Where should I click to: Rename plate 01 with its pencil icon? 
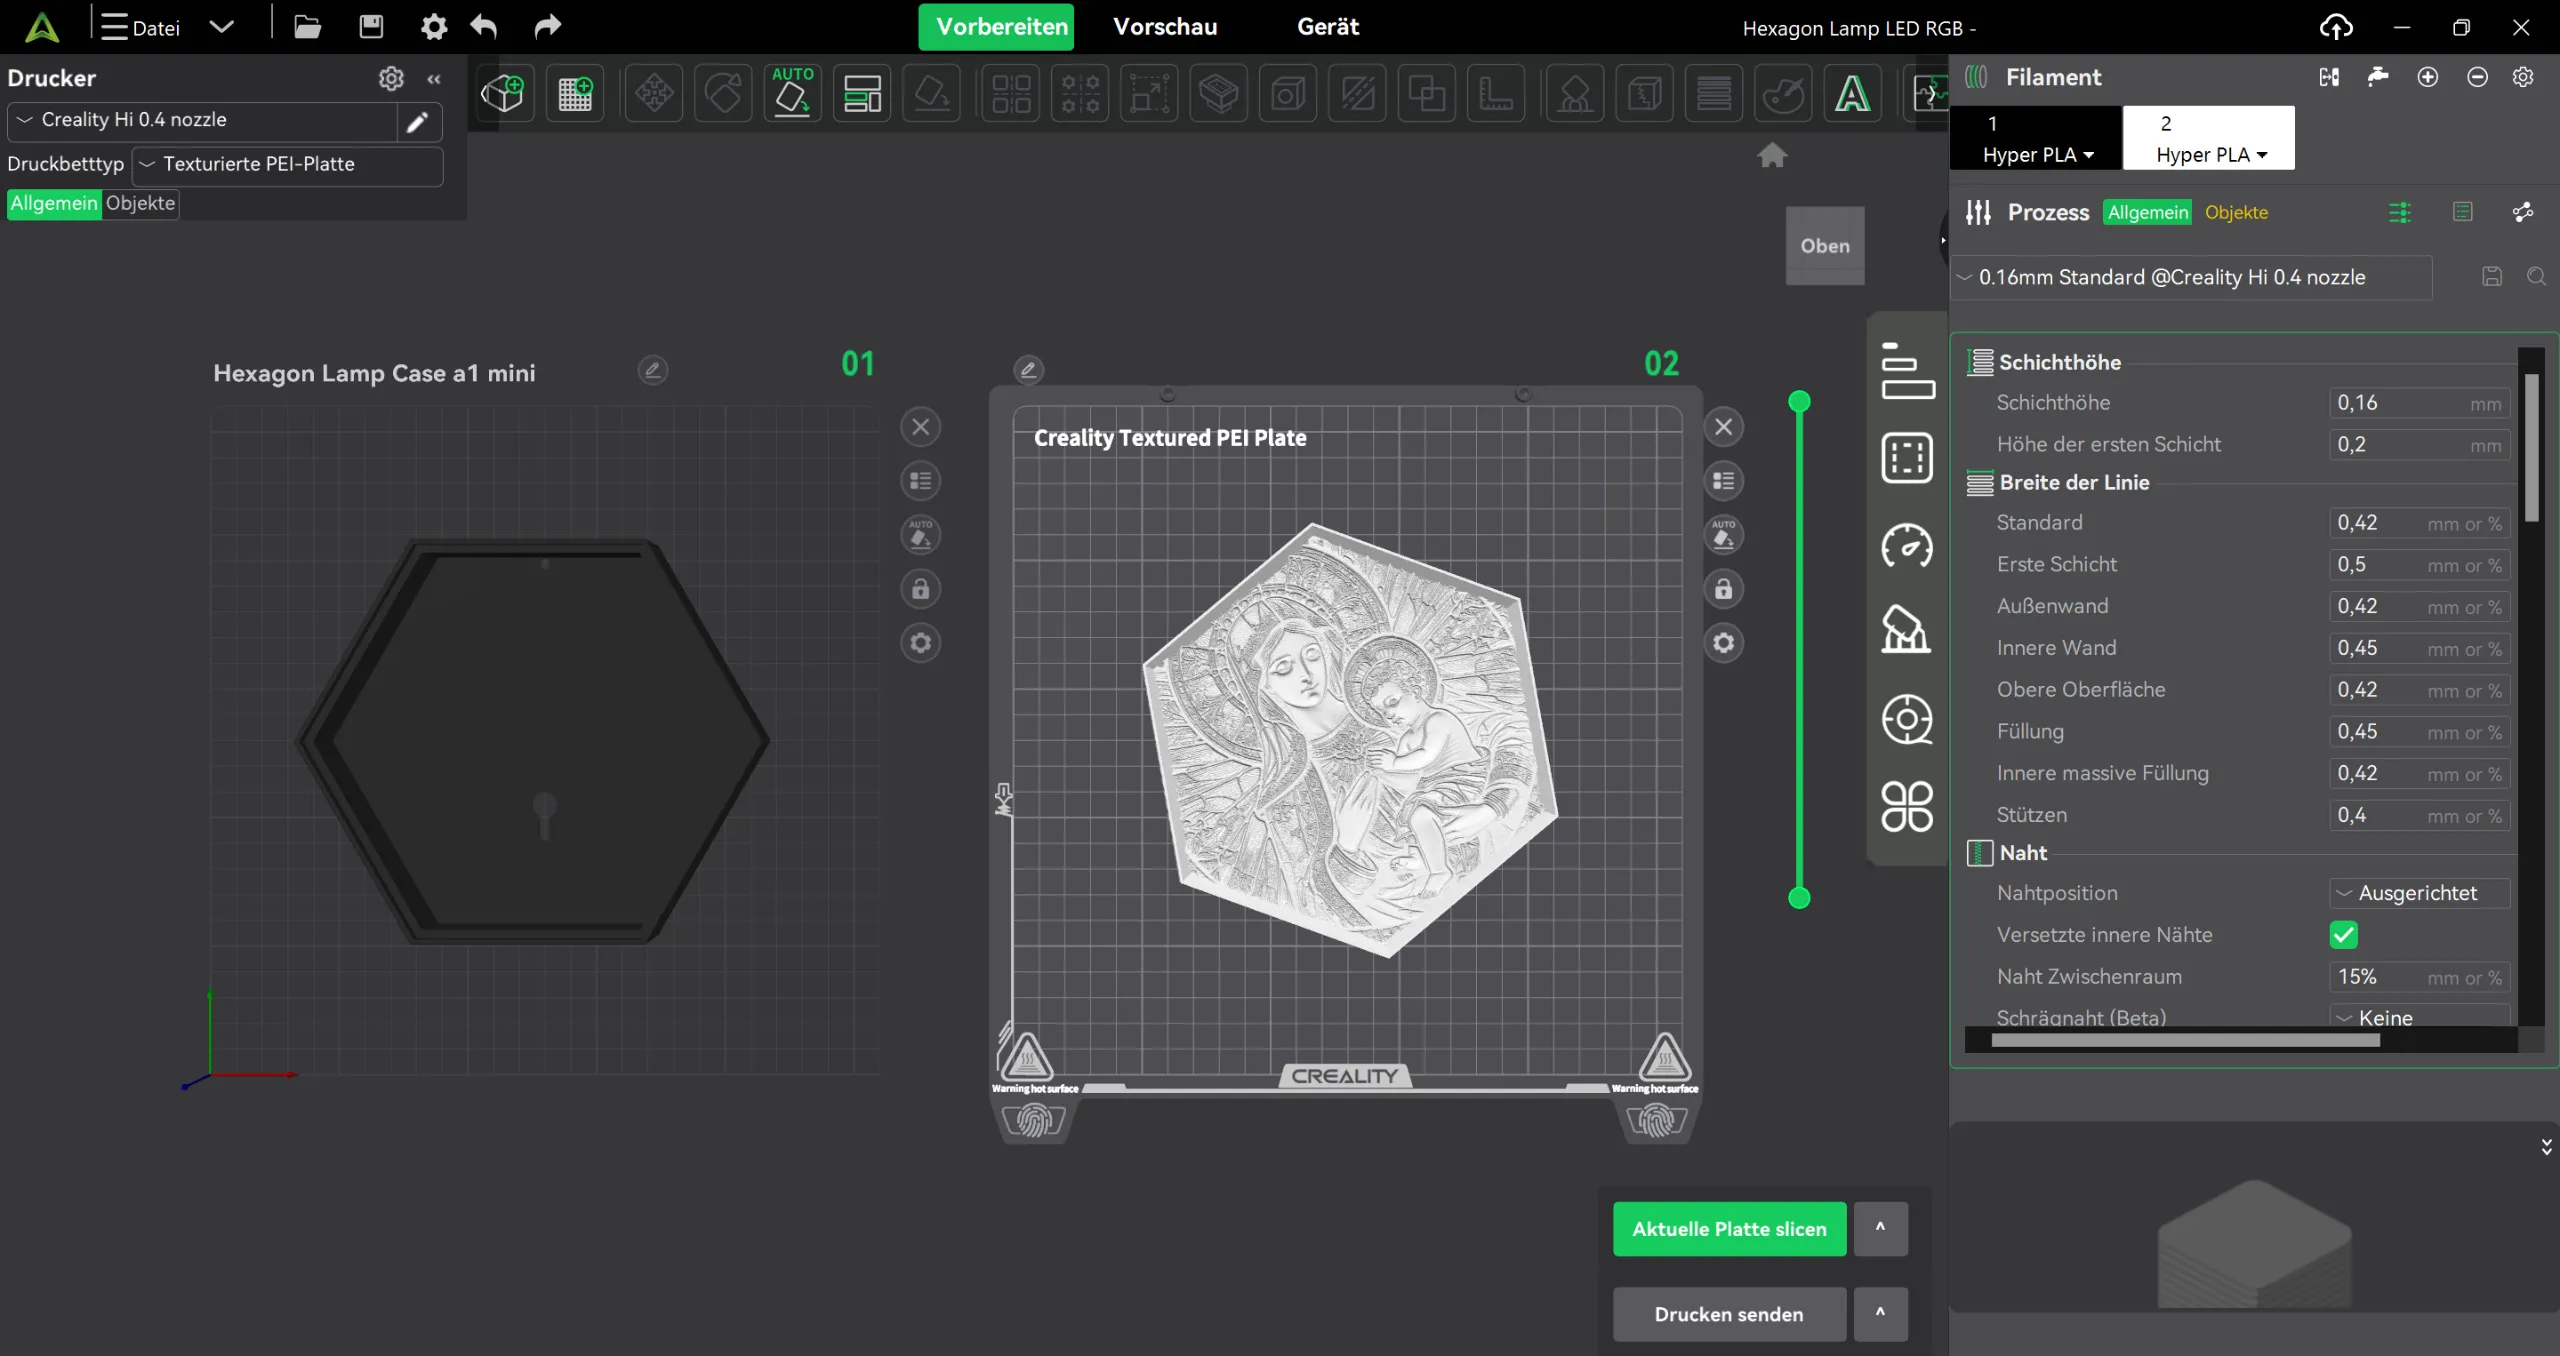(x=653, y=371)
